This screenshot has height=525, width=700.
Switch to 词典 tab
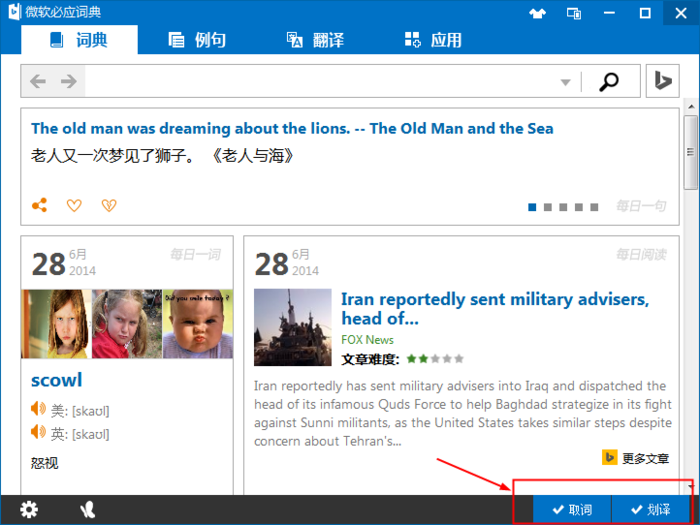[x=79, y=40]
